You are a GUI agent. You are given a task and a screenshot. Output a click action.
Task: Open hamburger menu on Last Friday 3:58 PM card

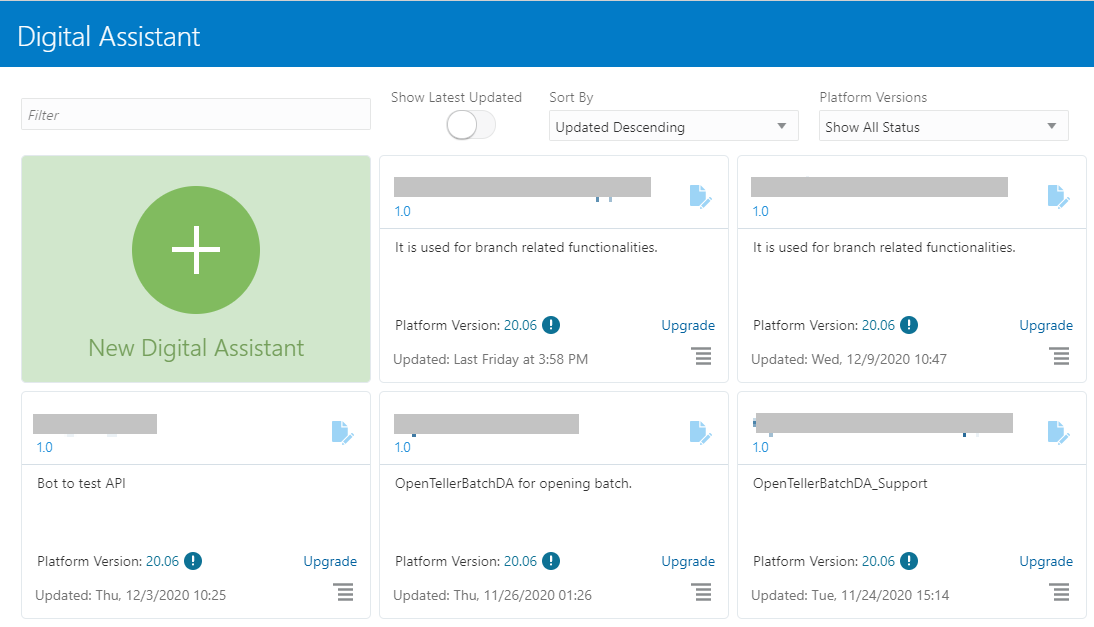pos(703,356)
